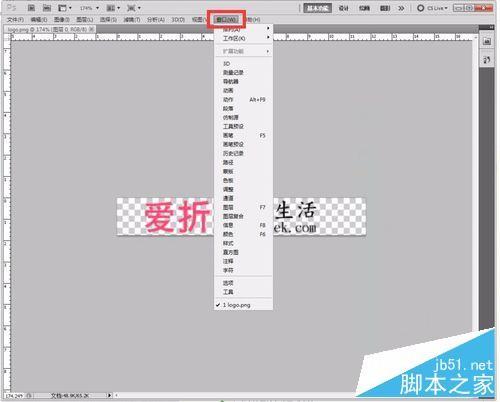The width and height of the screenshot is (500, 402).
Task: Open Mini Bridge from the application bar
Action: (47, 8)
